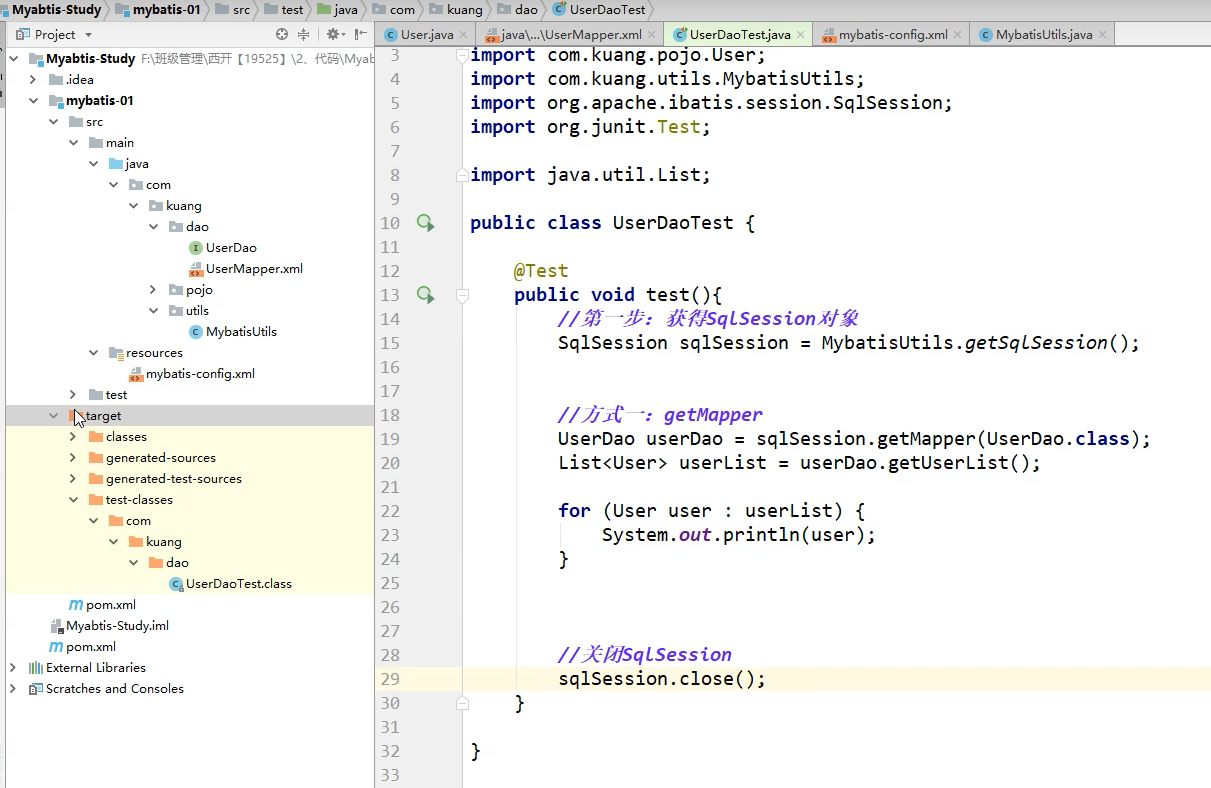
Task: Toggle the import block fold marker on line 8
Action: [x=462, y=175]
